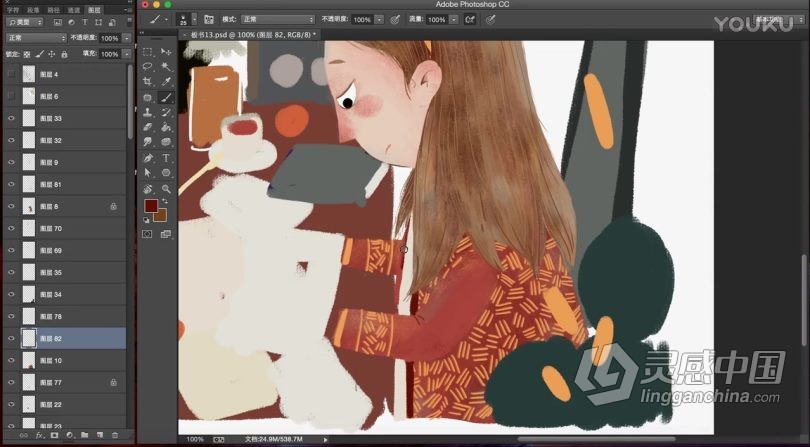Viewport: 810px width, 447px height.
Task: Hide layer 32
Action: coord(11,140)
